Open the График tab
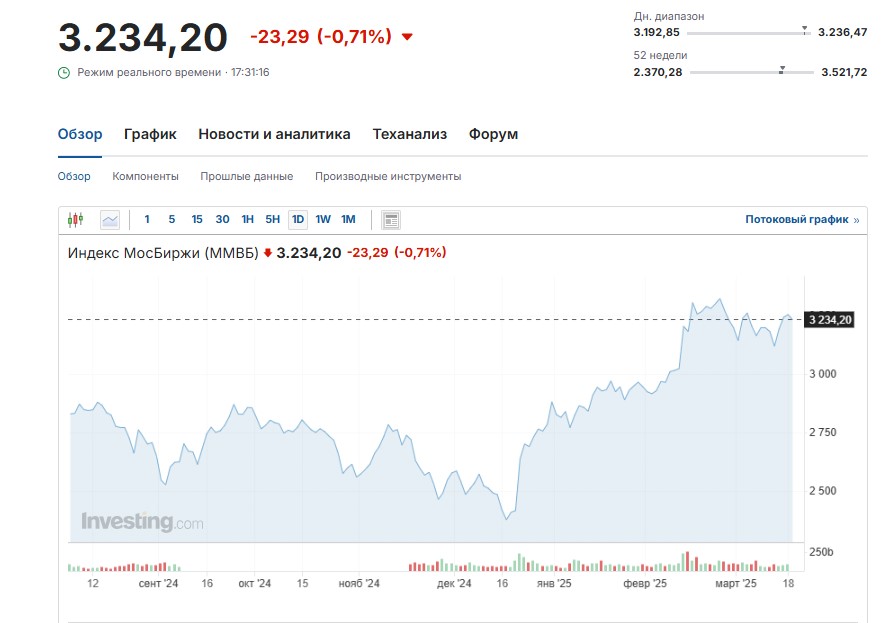The height and width of the screenshot is (623, 893). (x=150, y=134)
